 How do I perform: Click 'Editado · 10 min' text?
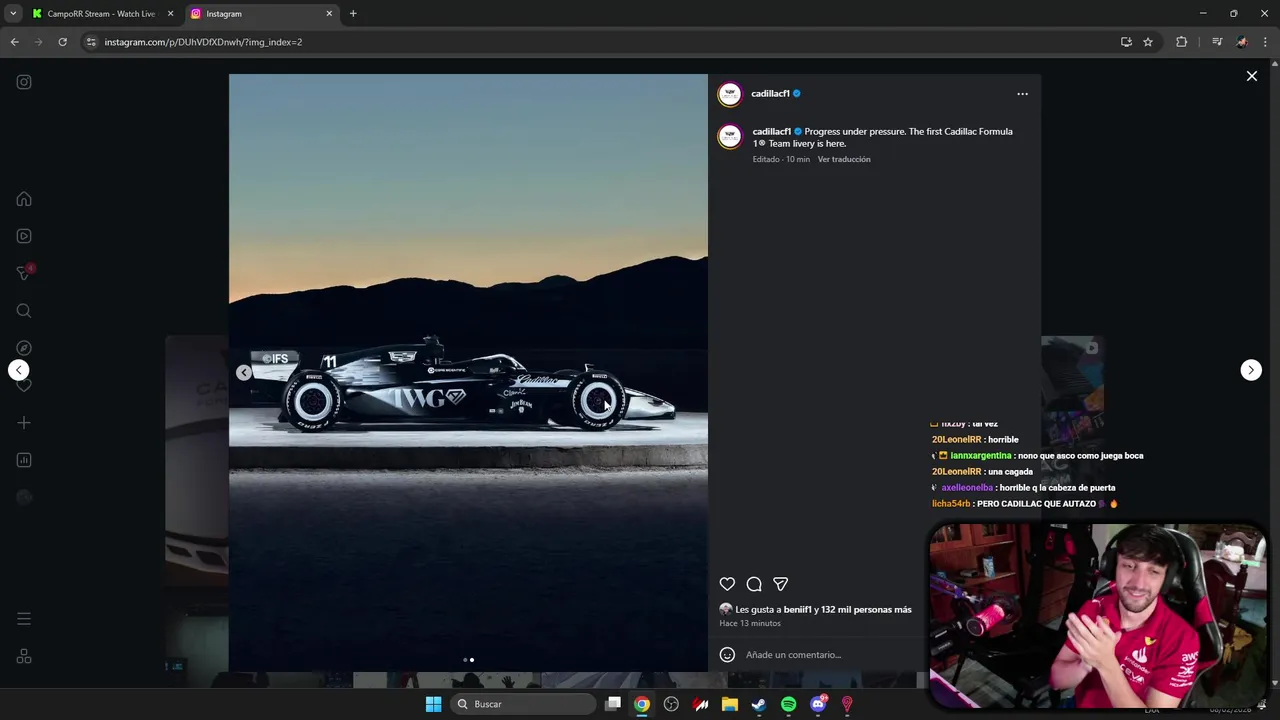click(x=781, y=159)
